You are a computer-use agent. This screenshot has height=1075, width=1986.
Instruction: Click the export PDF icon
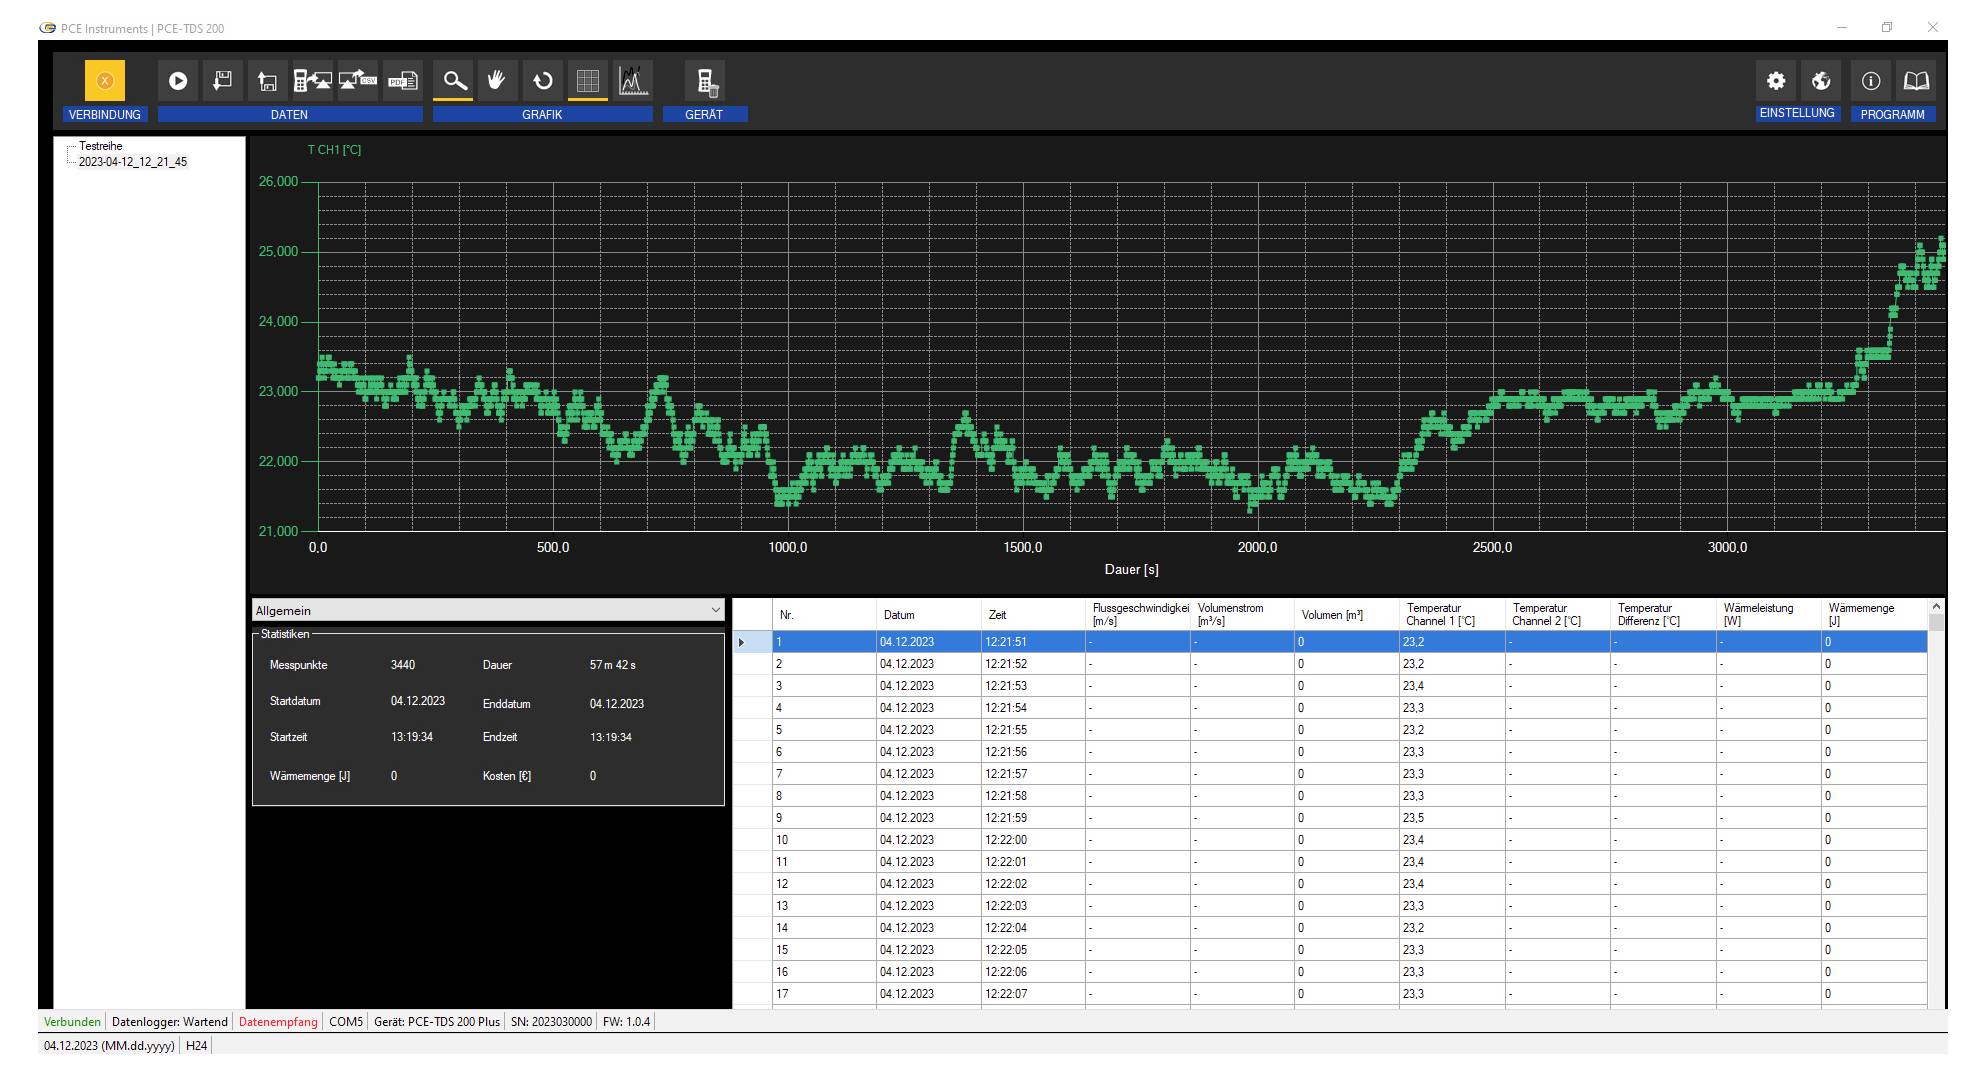tap(403, 81)
